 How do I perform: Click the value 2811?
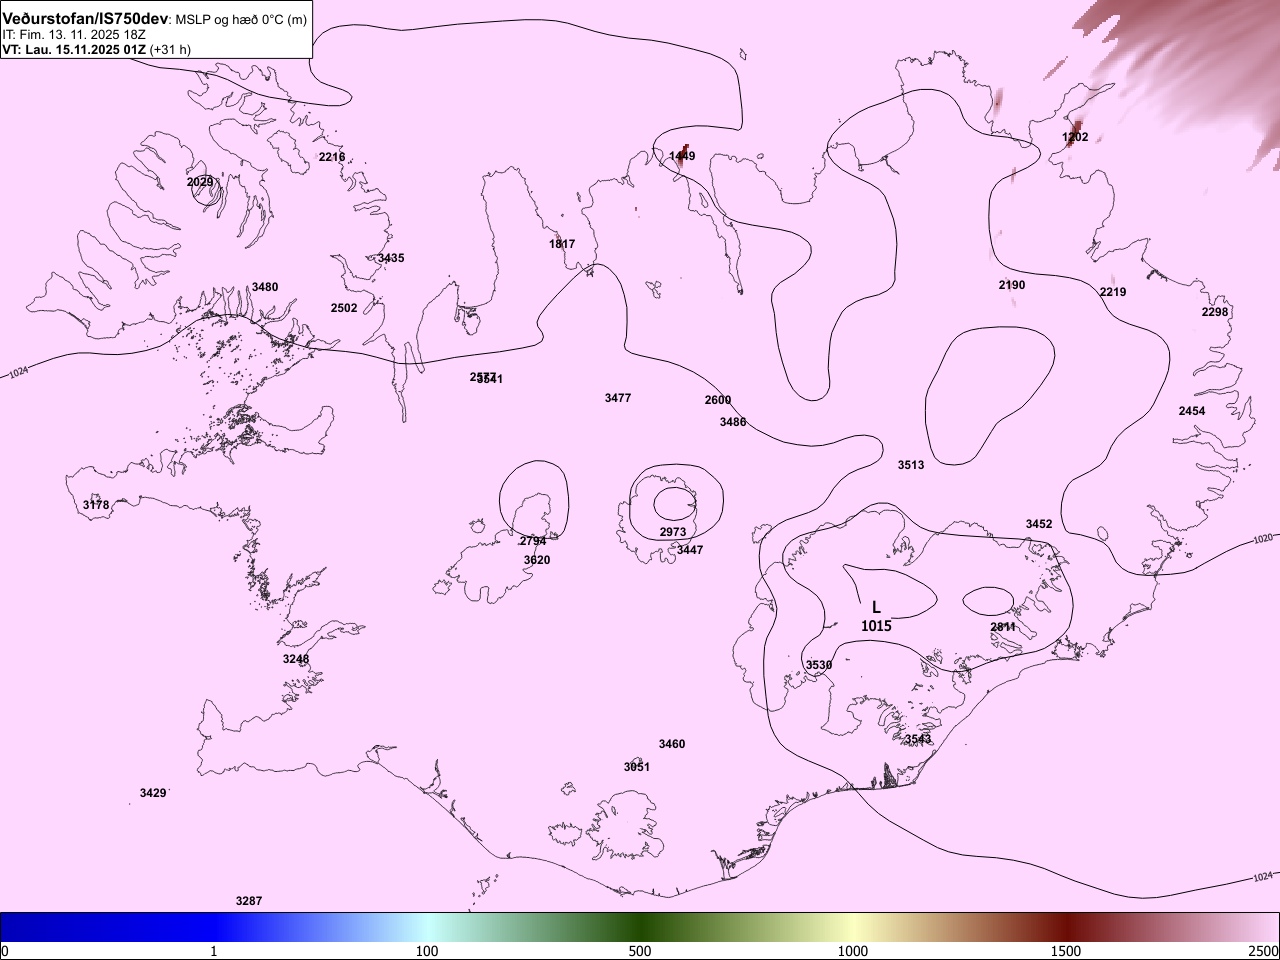click(x=1003, y=627)
